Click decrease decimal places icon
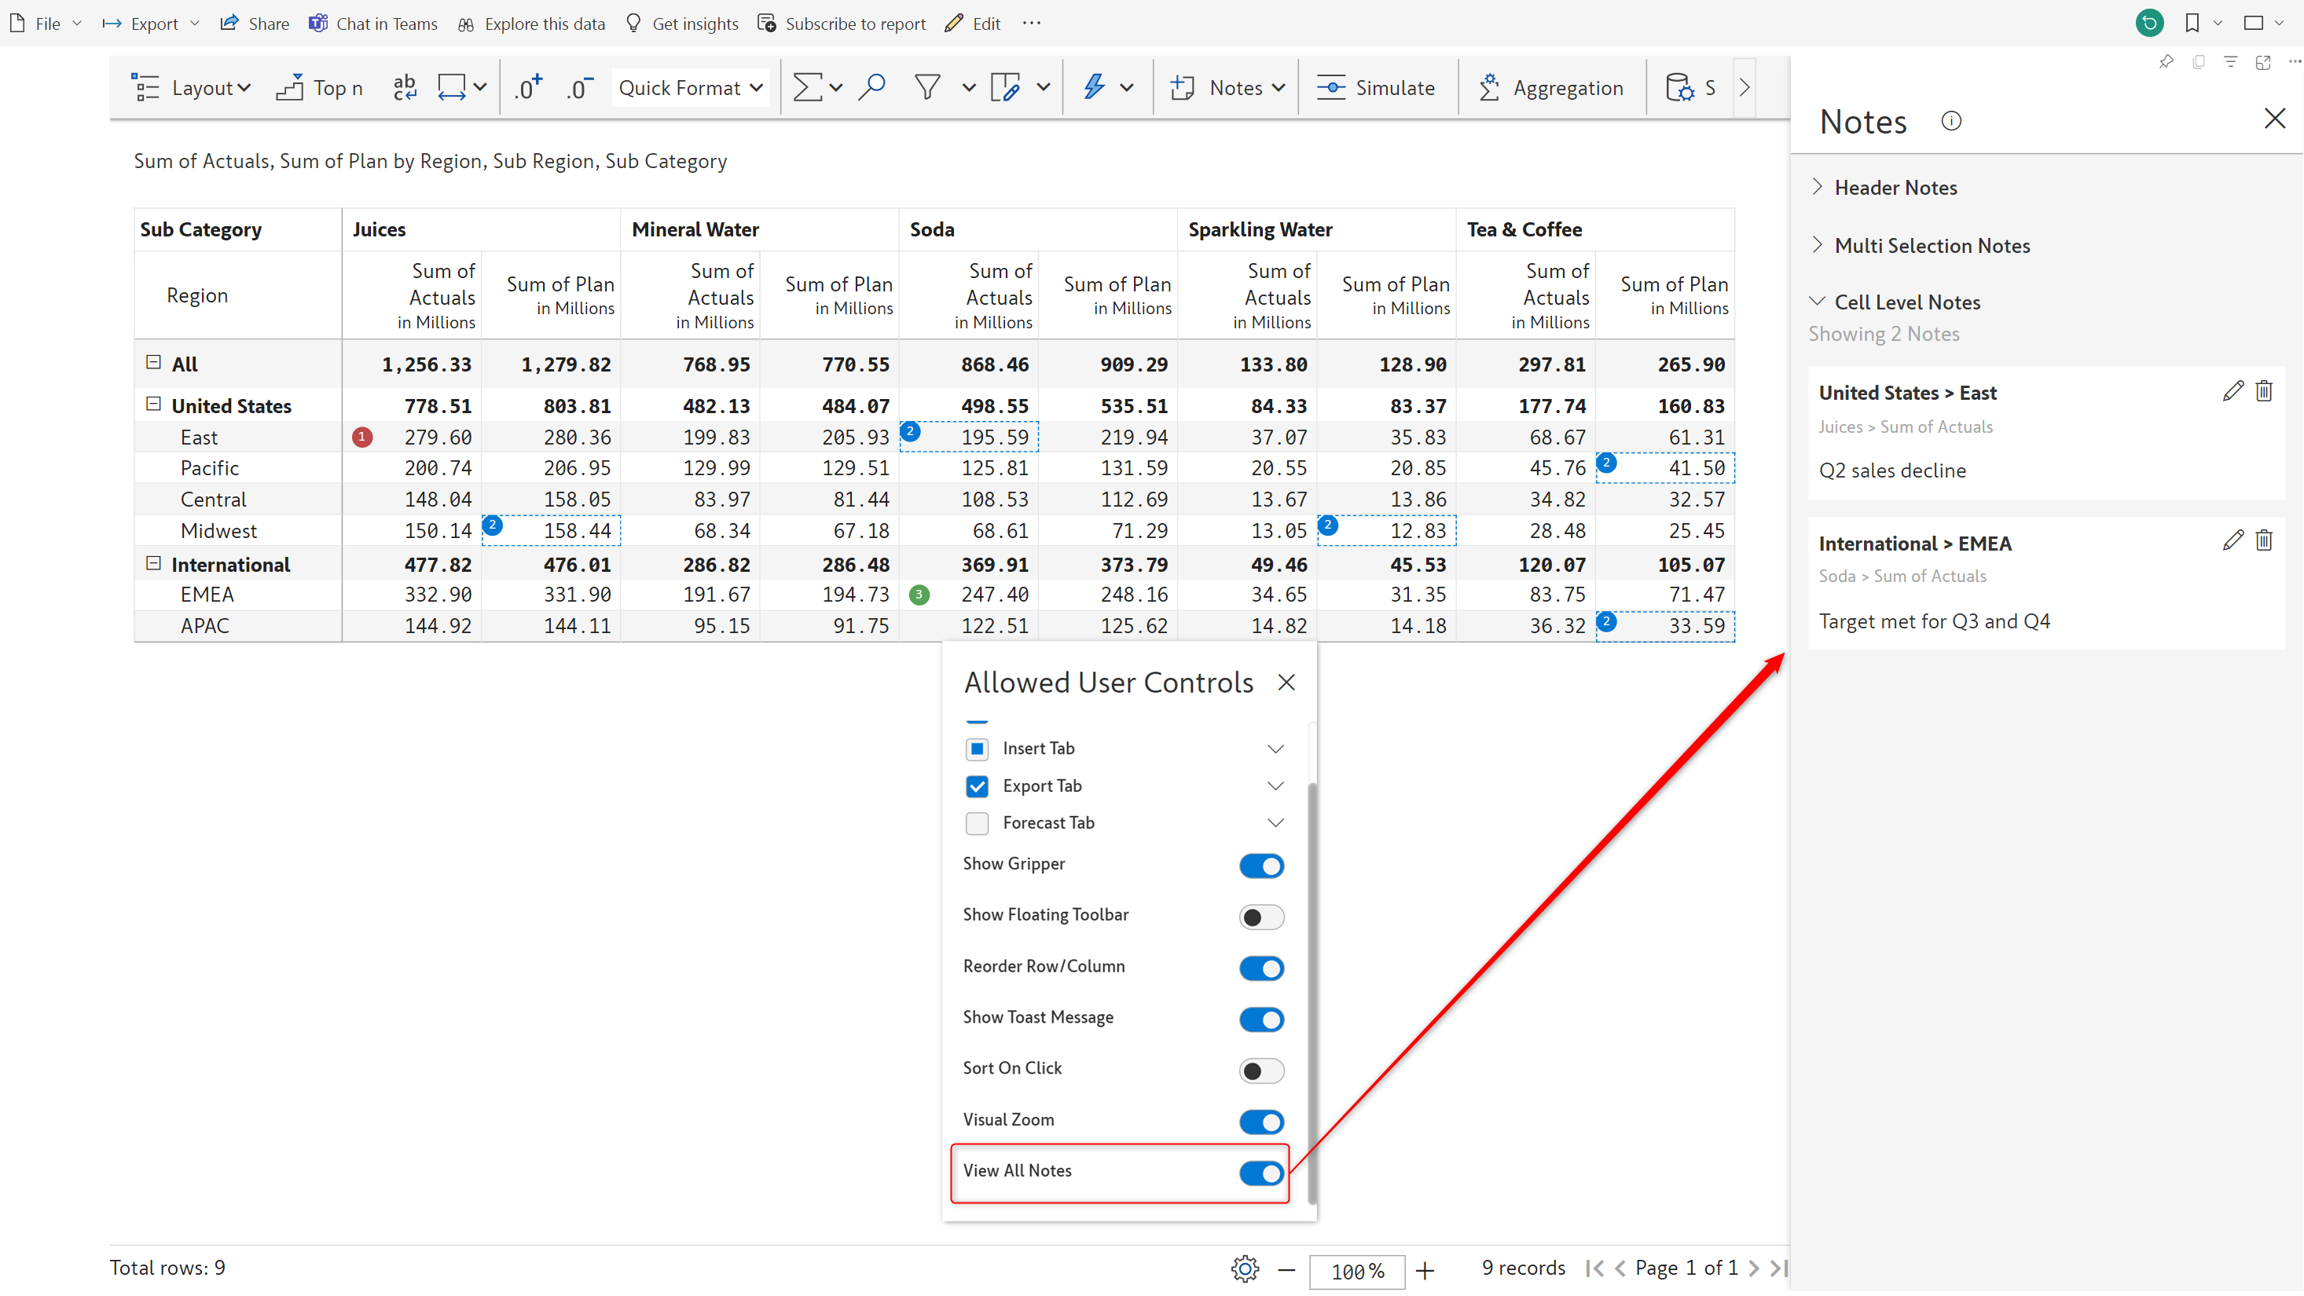The height and width of the screenshot is (1296, 2304). pyautogui.click(x=579, y=88)
